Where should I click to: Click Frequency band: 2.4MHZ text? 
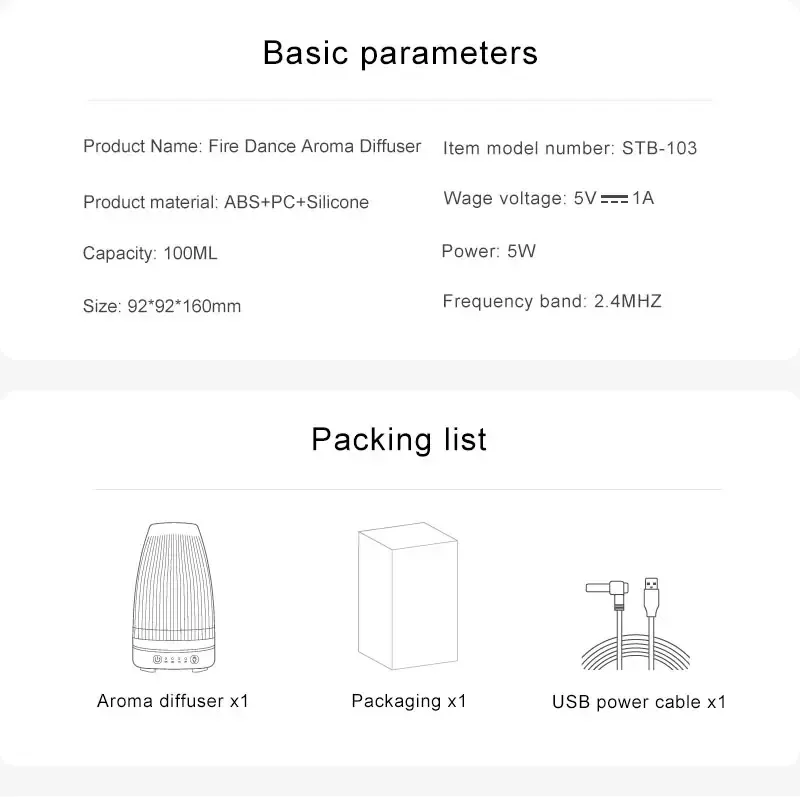pyautogui.click(x=552, y=301)
